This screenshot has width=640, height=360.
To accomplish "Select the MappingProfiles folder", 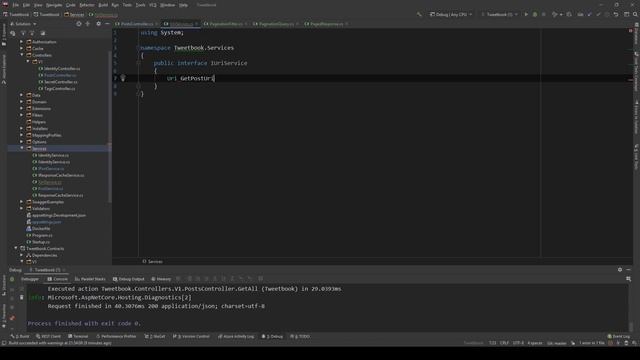I will click(44, 135).
